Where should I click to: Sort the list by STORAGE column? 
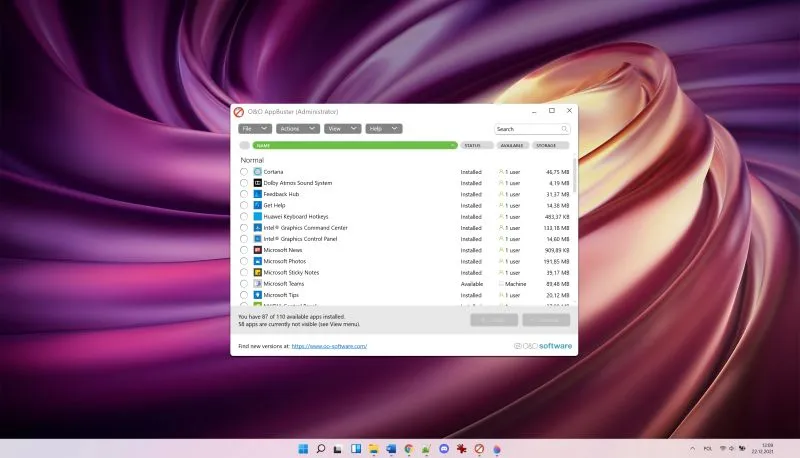tap(550, 145)
